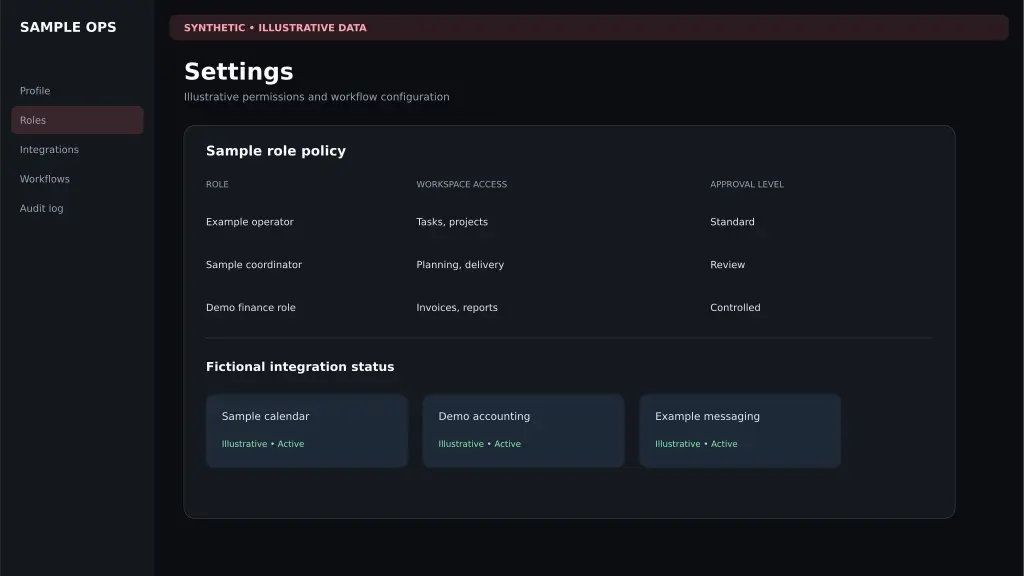Image resolution: width=1024 pixels, height=576 pixels.
Task: Click the 'Planning, delivery' access cell
Action: coord(460,264)
